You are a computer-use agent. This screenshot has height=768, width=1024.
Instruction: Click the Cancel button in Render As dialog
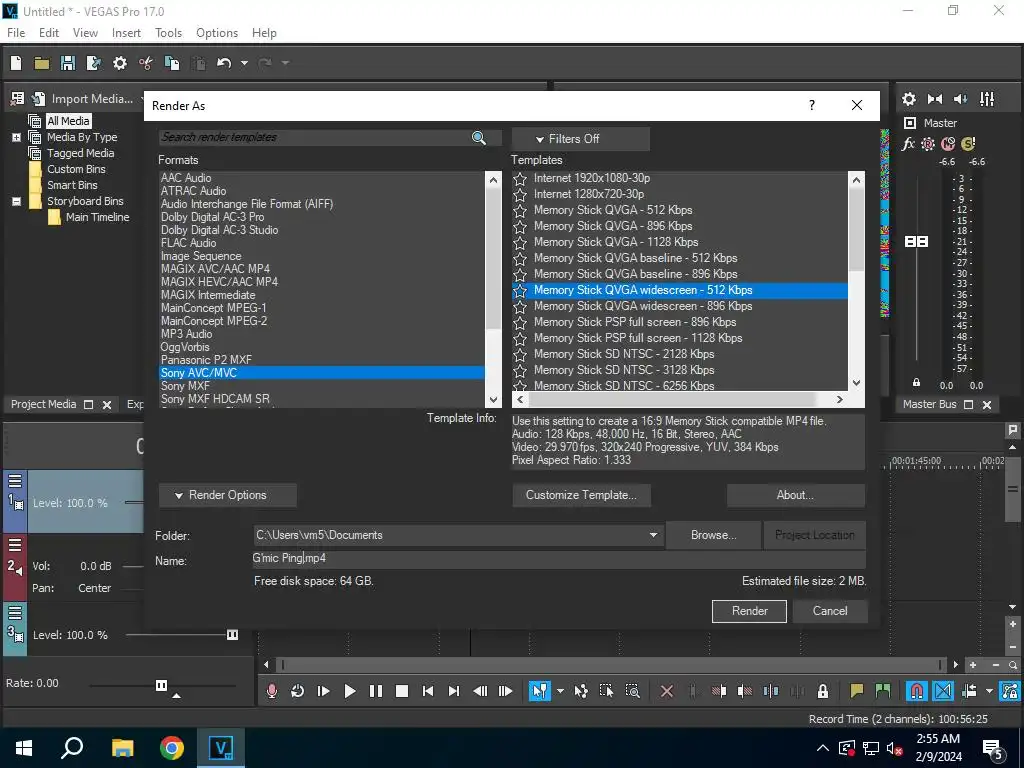click(x=830, y=611)
